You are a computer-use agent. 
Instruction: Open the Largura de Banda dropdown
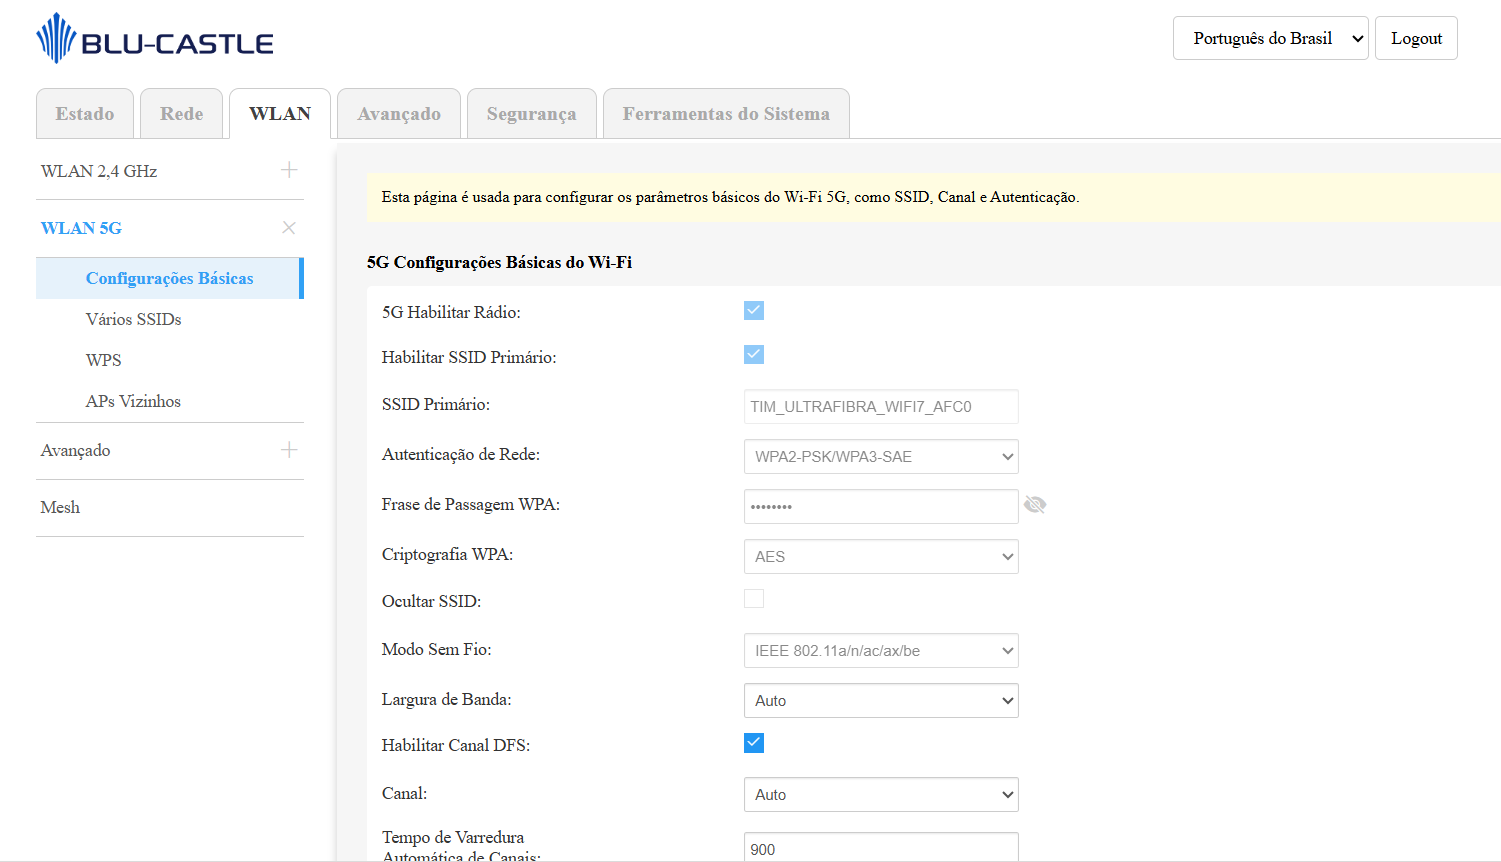click(x=881, y=701)
